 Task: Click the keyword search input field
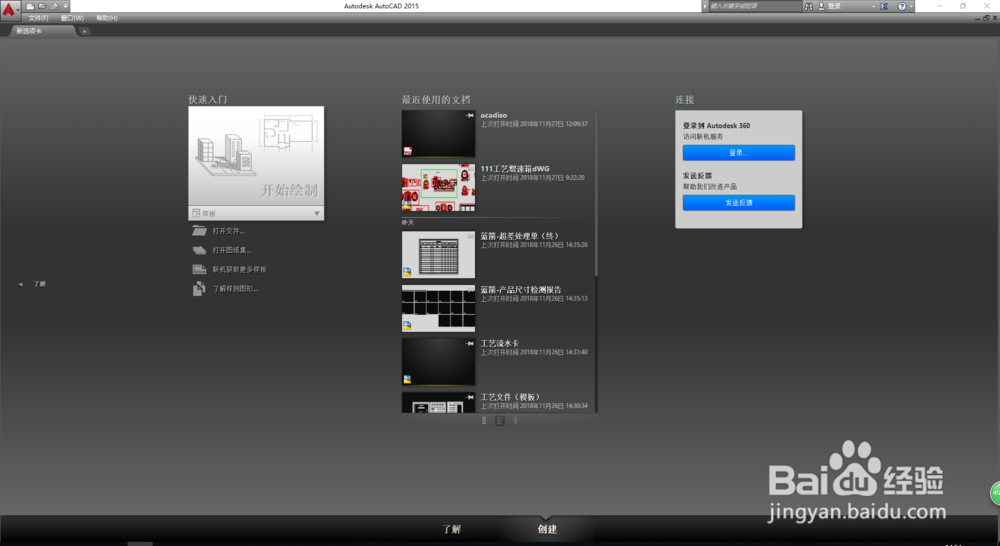pyautogui.click(x=755, y=6)
